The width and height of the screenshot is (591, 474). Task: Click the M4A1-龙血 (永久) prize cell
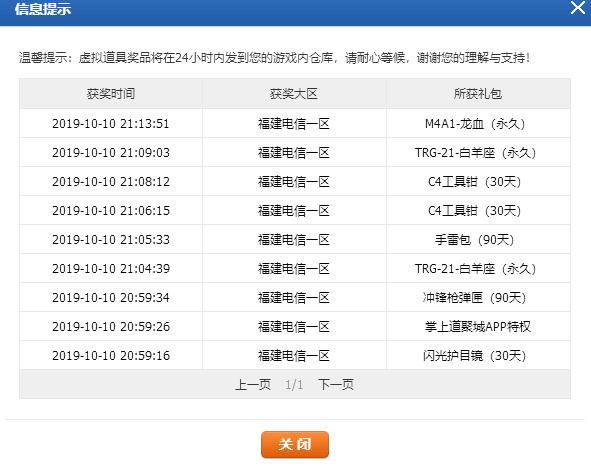click(475, 124)
